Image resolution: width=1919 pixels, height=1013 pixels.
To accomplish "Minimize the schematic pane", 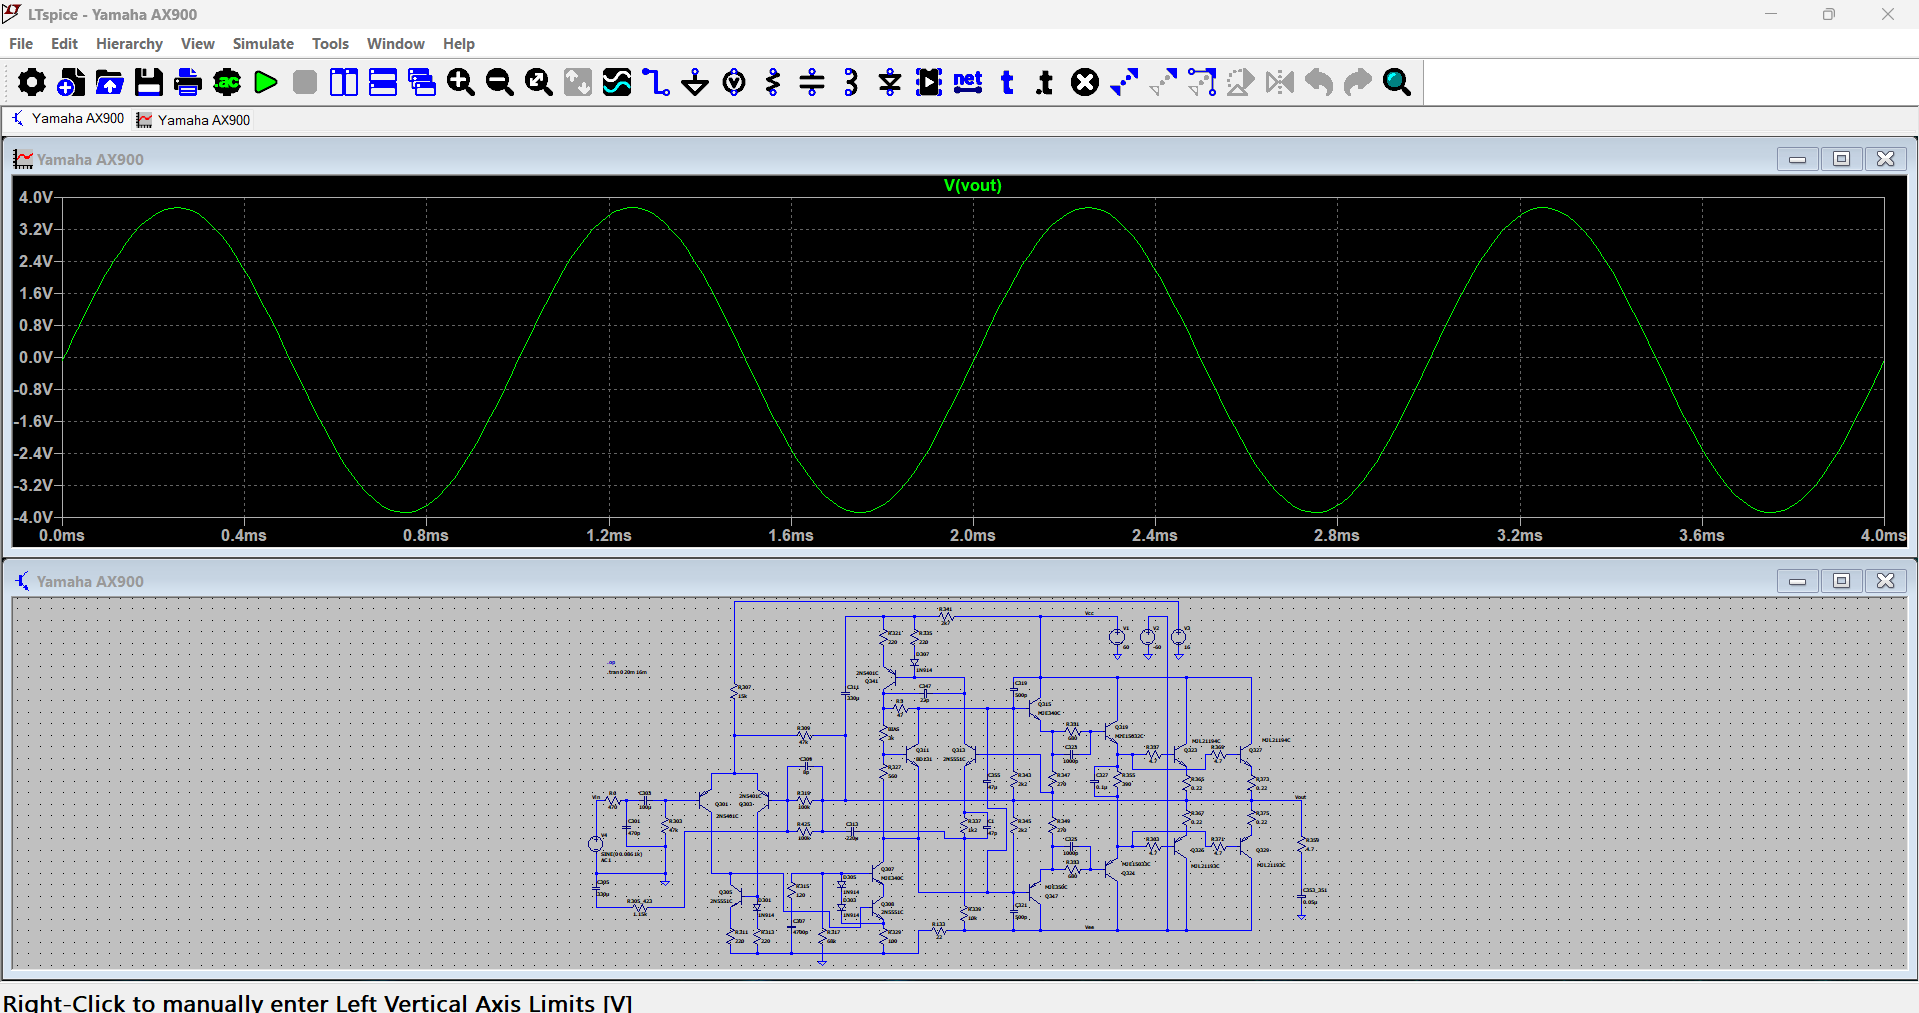I will [x=1797, y=581].
